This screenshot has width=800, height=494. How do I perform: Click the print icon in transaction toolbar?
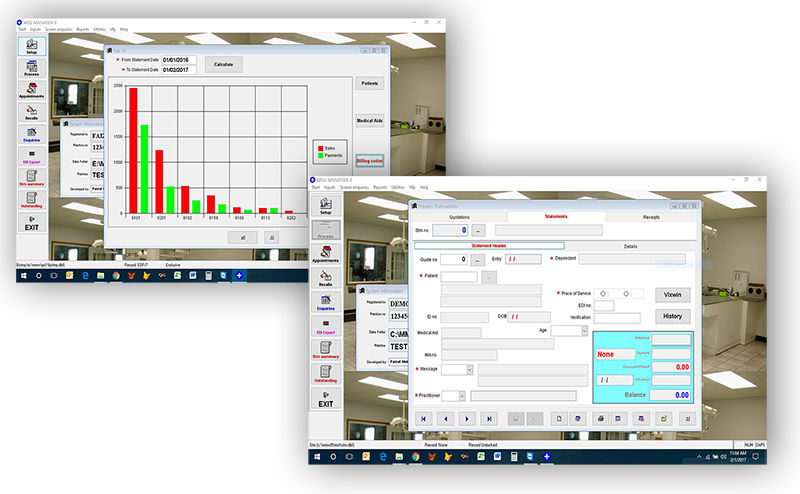tap(602, 418)
